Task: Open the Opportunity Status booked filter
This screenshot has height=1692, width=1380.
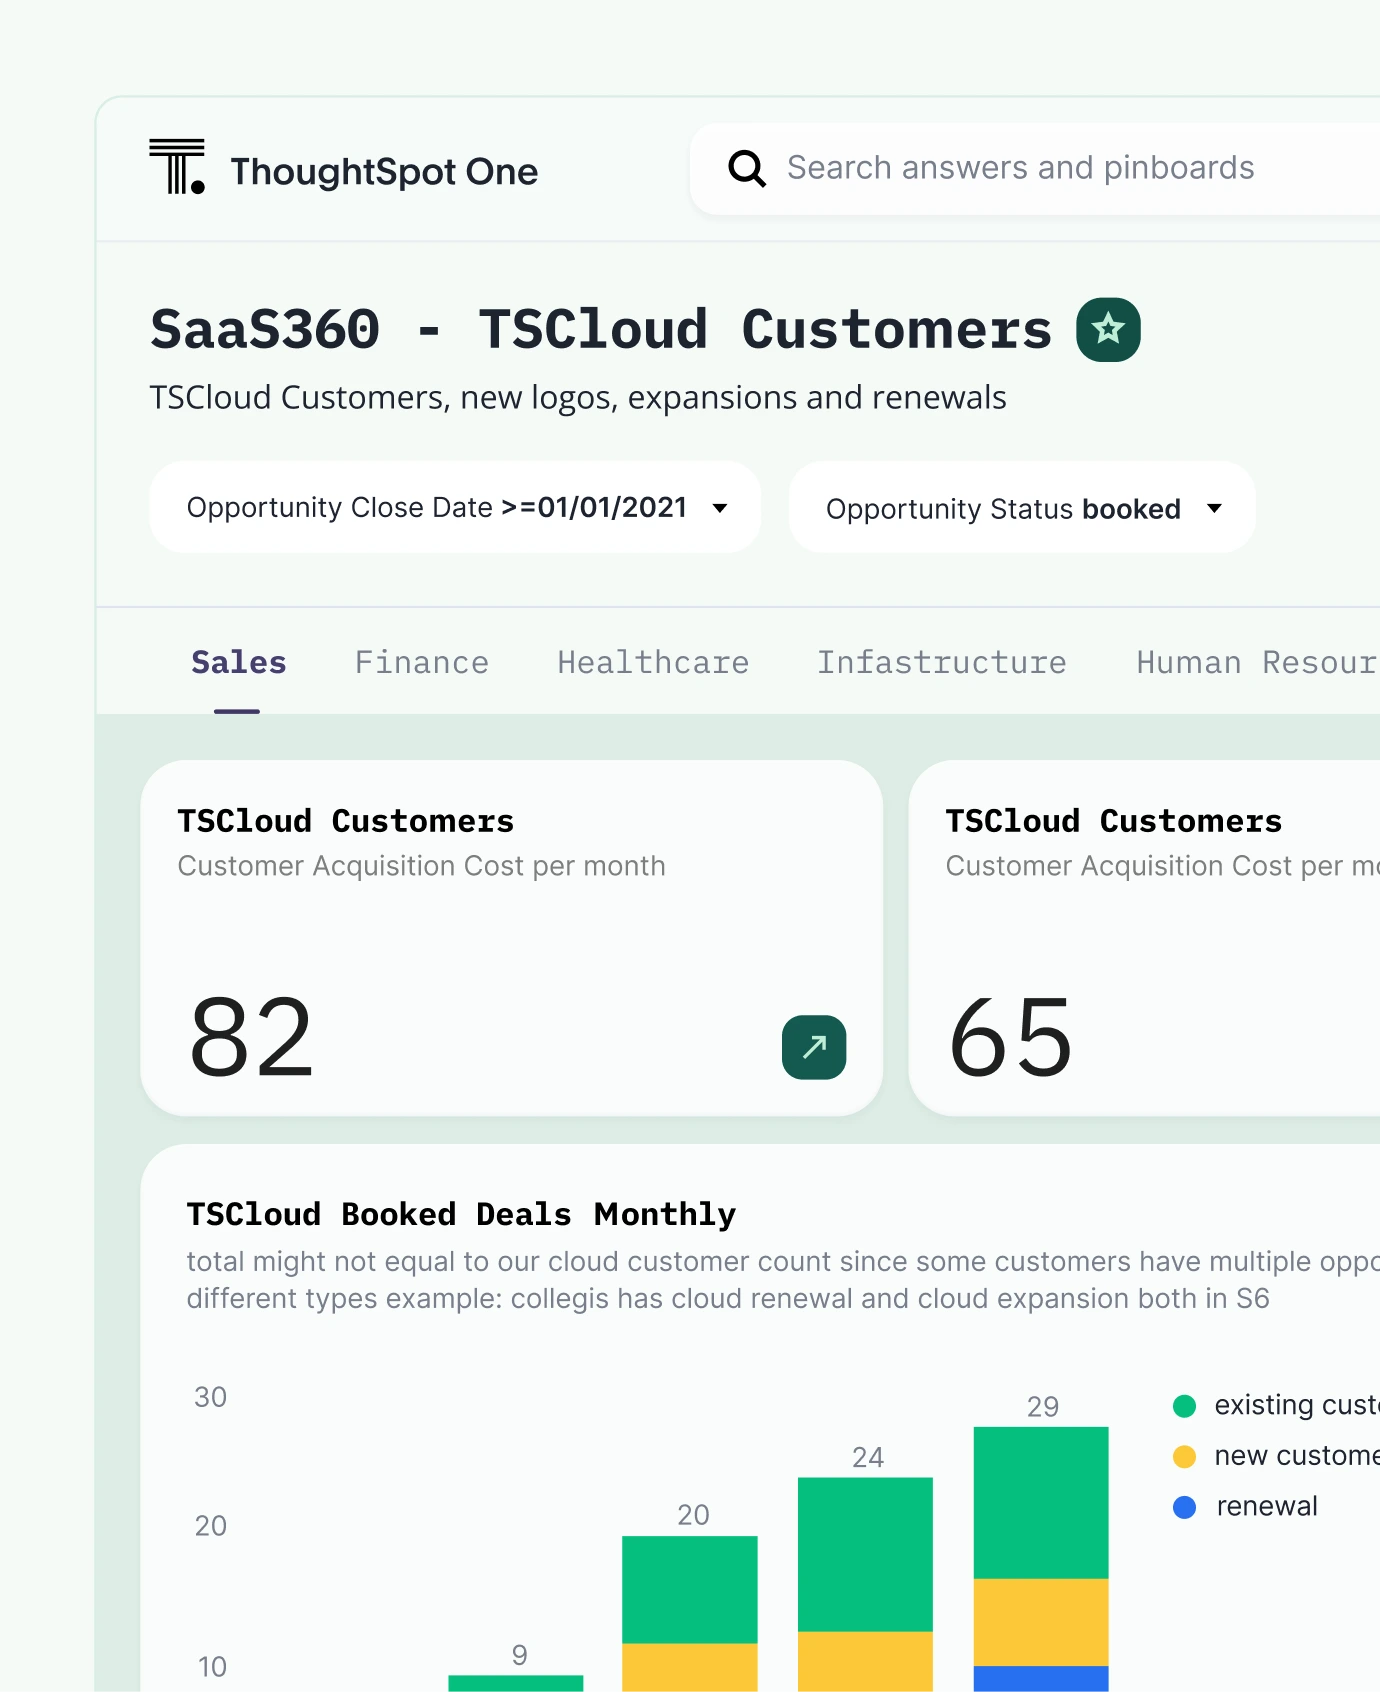Action: pos(1003,509)
